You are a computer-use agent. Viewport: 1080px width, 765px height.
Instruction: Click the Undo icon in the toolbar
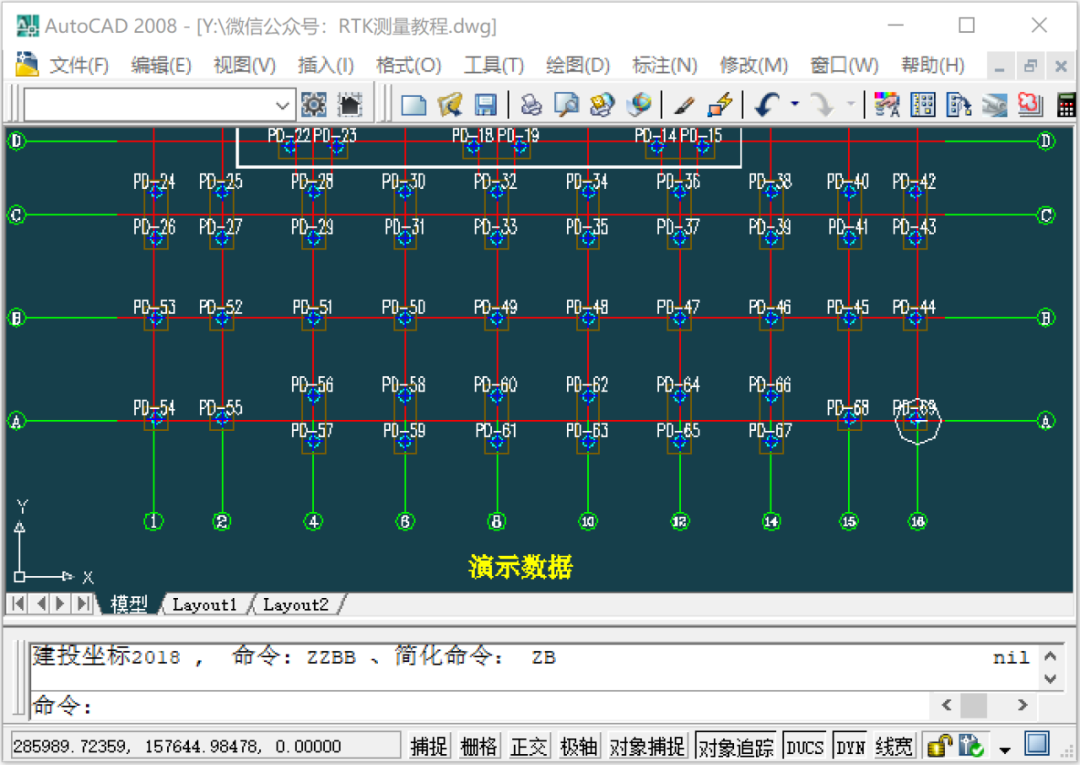click(763, 104)
